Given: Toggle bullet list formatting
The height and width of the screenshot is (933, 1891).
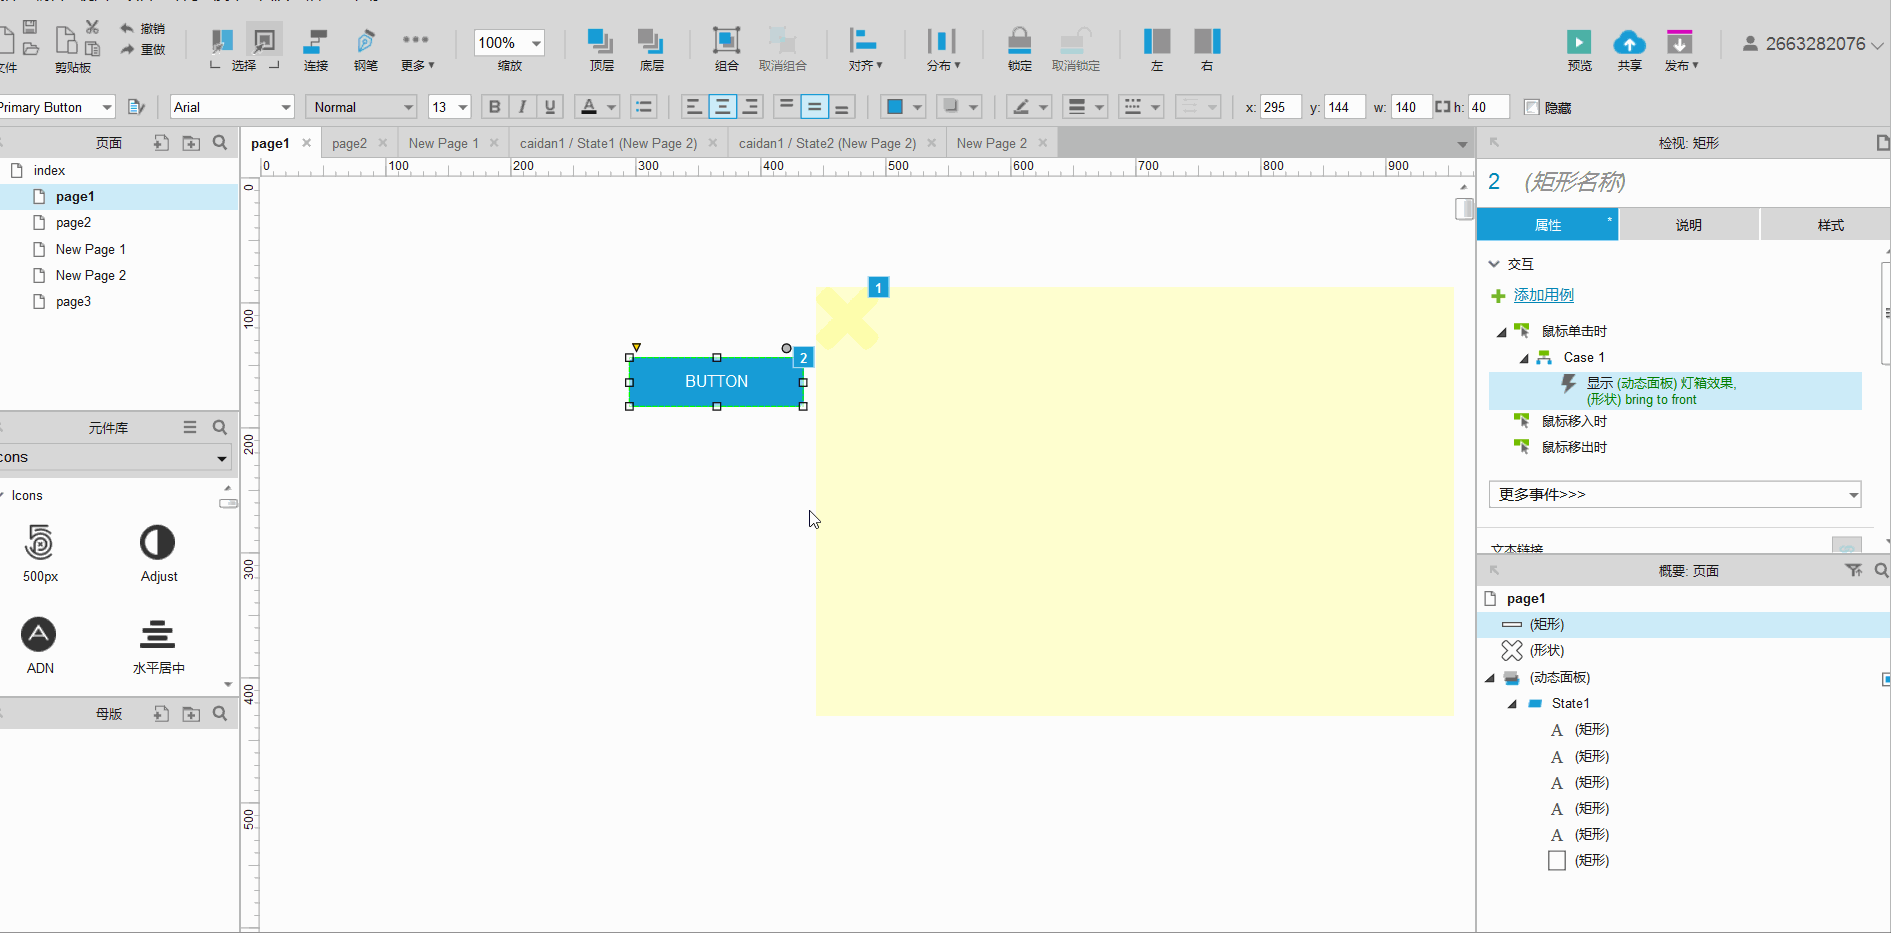Looking at the screenshot, I should coord(643,107).
